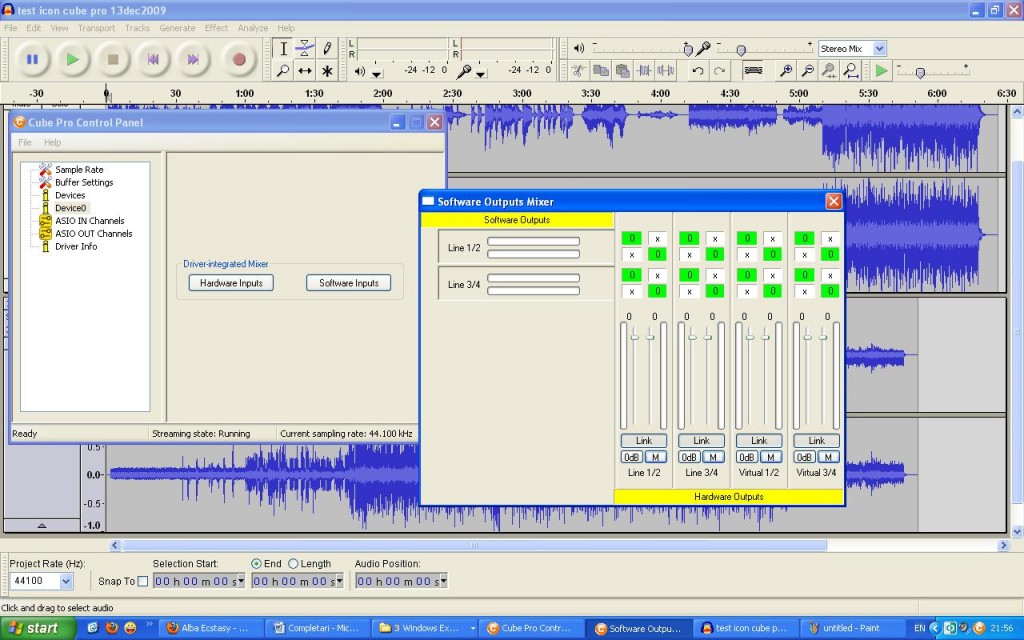Open the input meter microphone dropdown arrow
This screenshot has width=1024, height=640.
click(481, 73)
